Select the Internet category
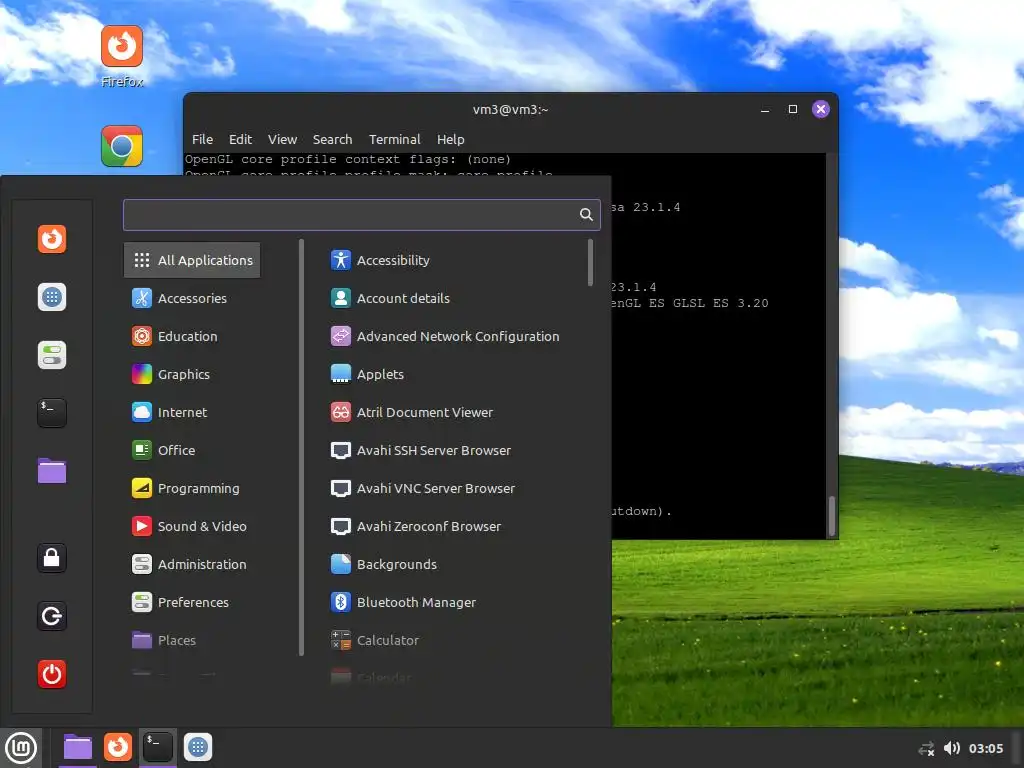 192,412
